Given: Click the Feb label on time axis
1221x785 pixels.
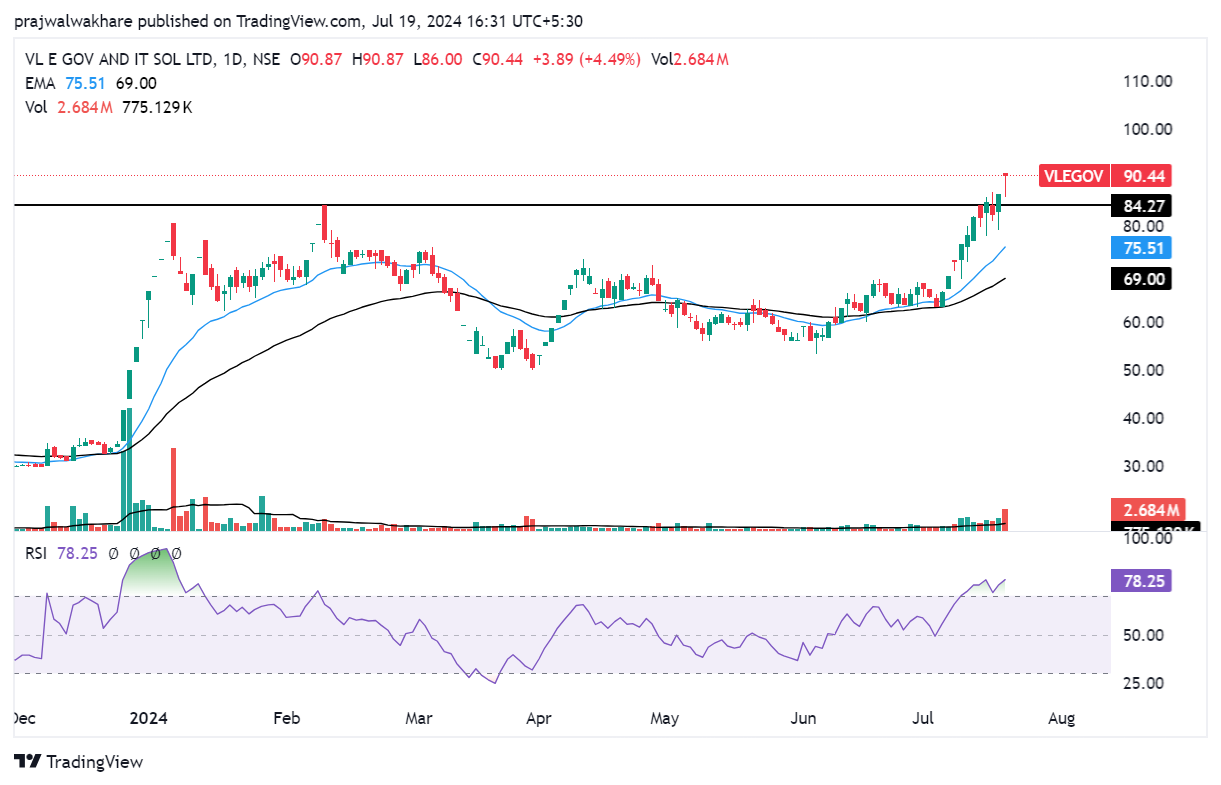Looking at the screenshot, I should click(x=287, y=718).
